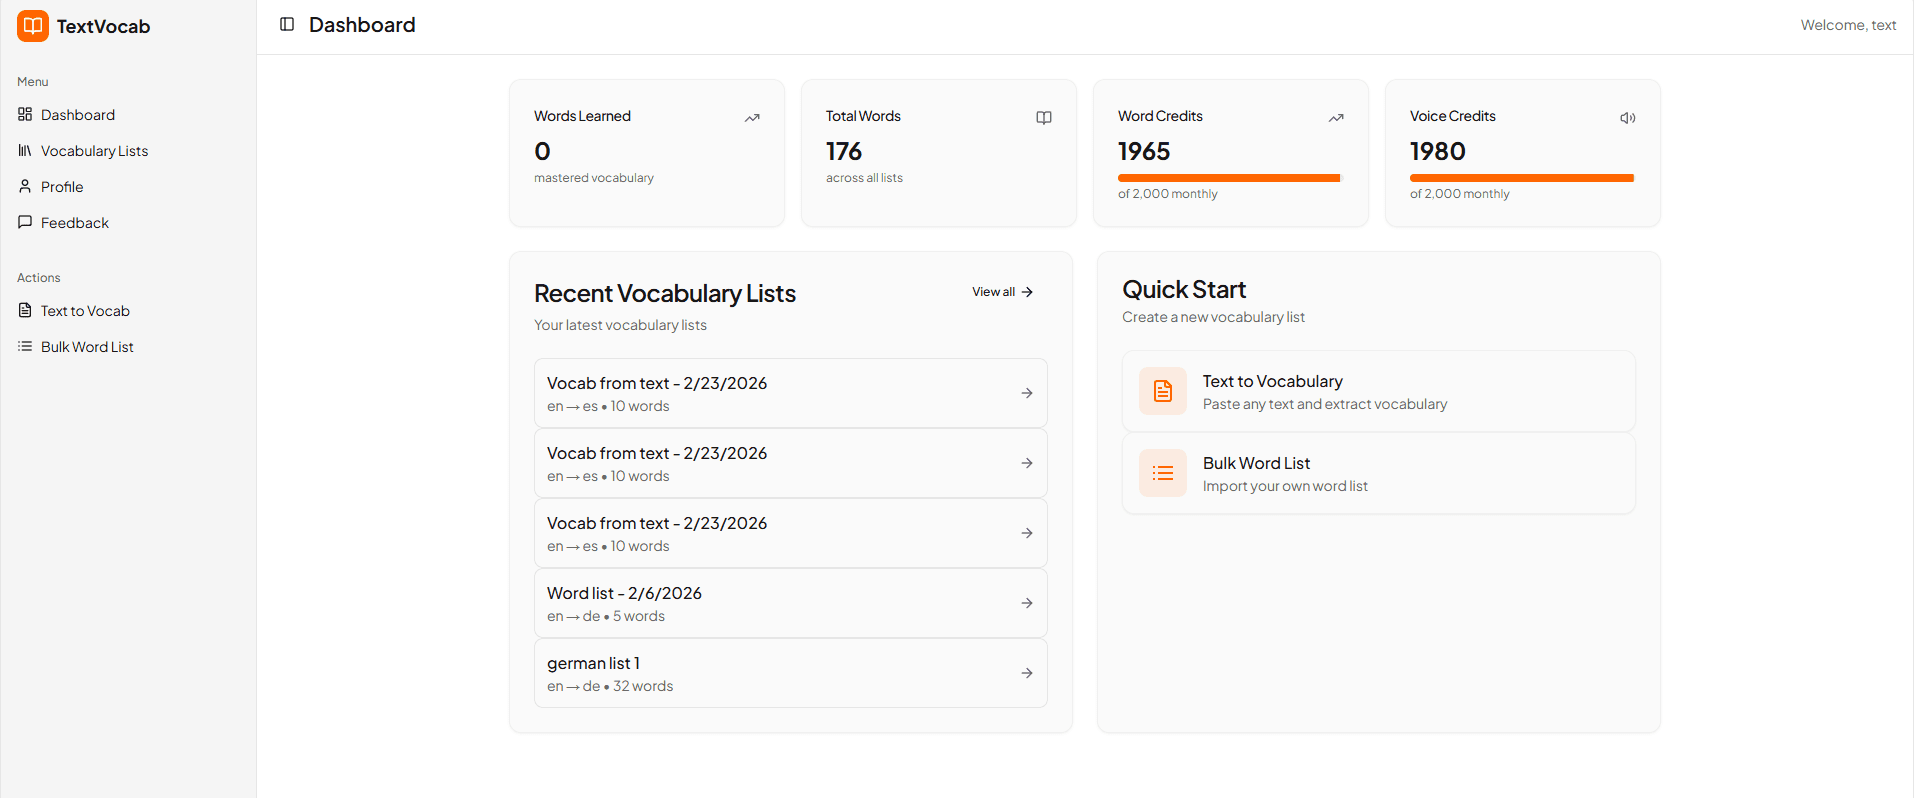Click the 'mastered vocabulary' caption
Screen dimensions: 1914x798
click(x=594, y=178)
